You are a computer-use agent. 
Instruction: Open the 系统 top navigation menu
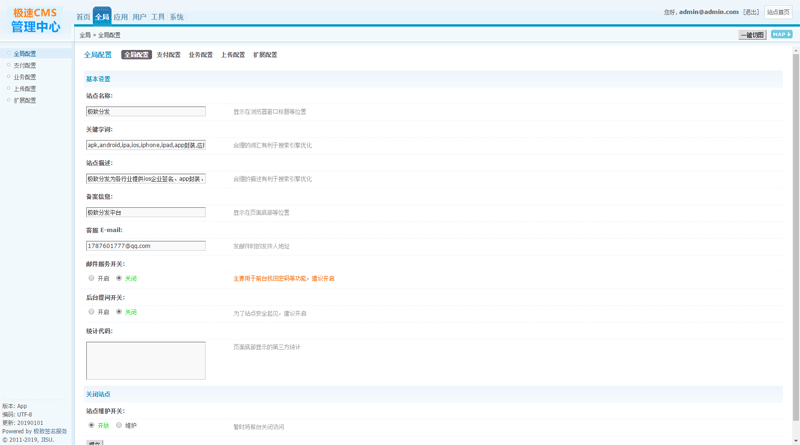(176, 17)
